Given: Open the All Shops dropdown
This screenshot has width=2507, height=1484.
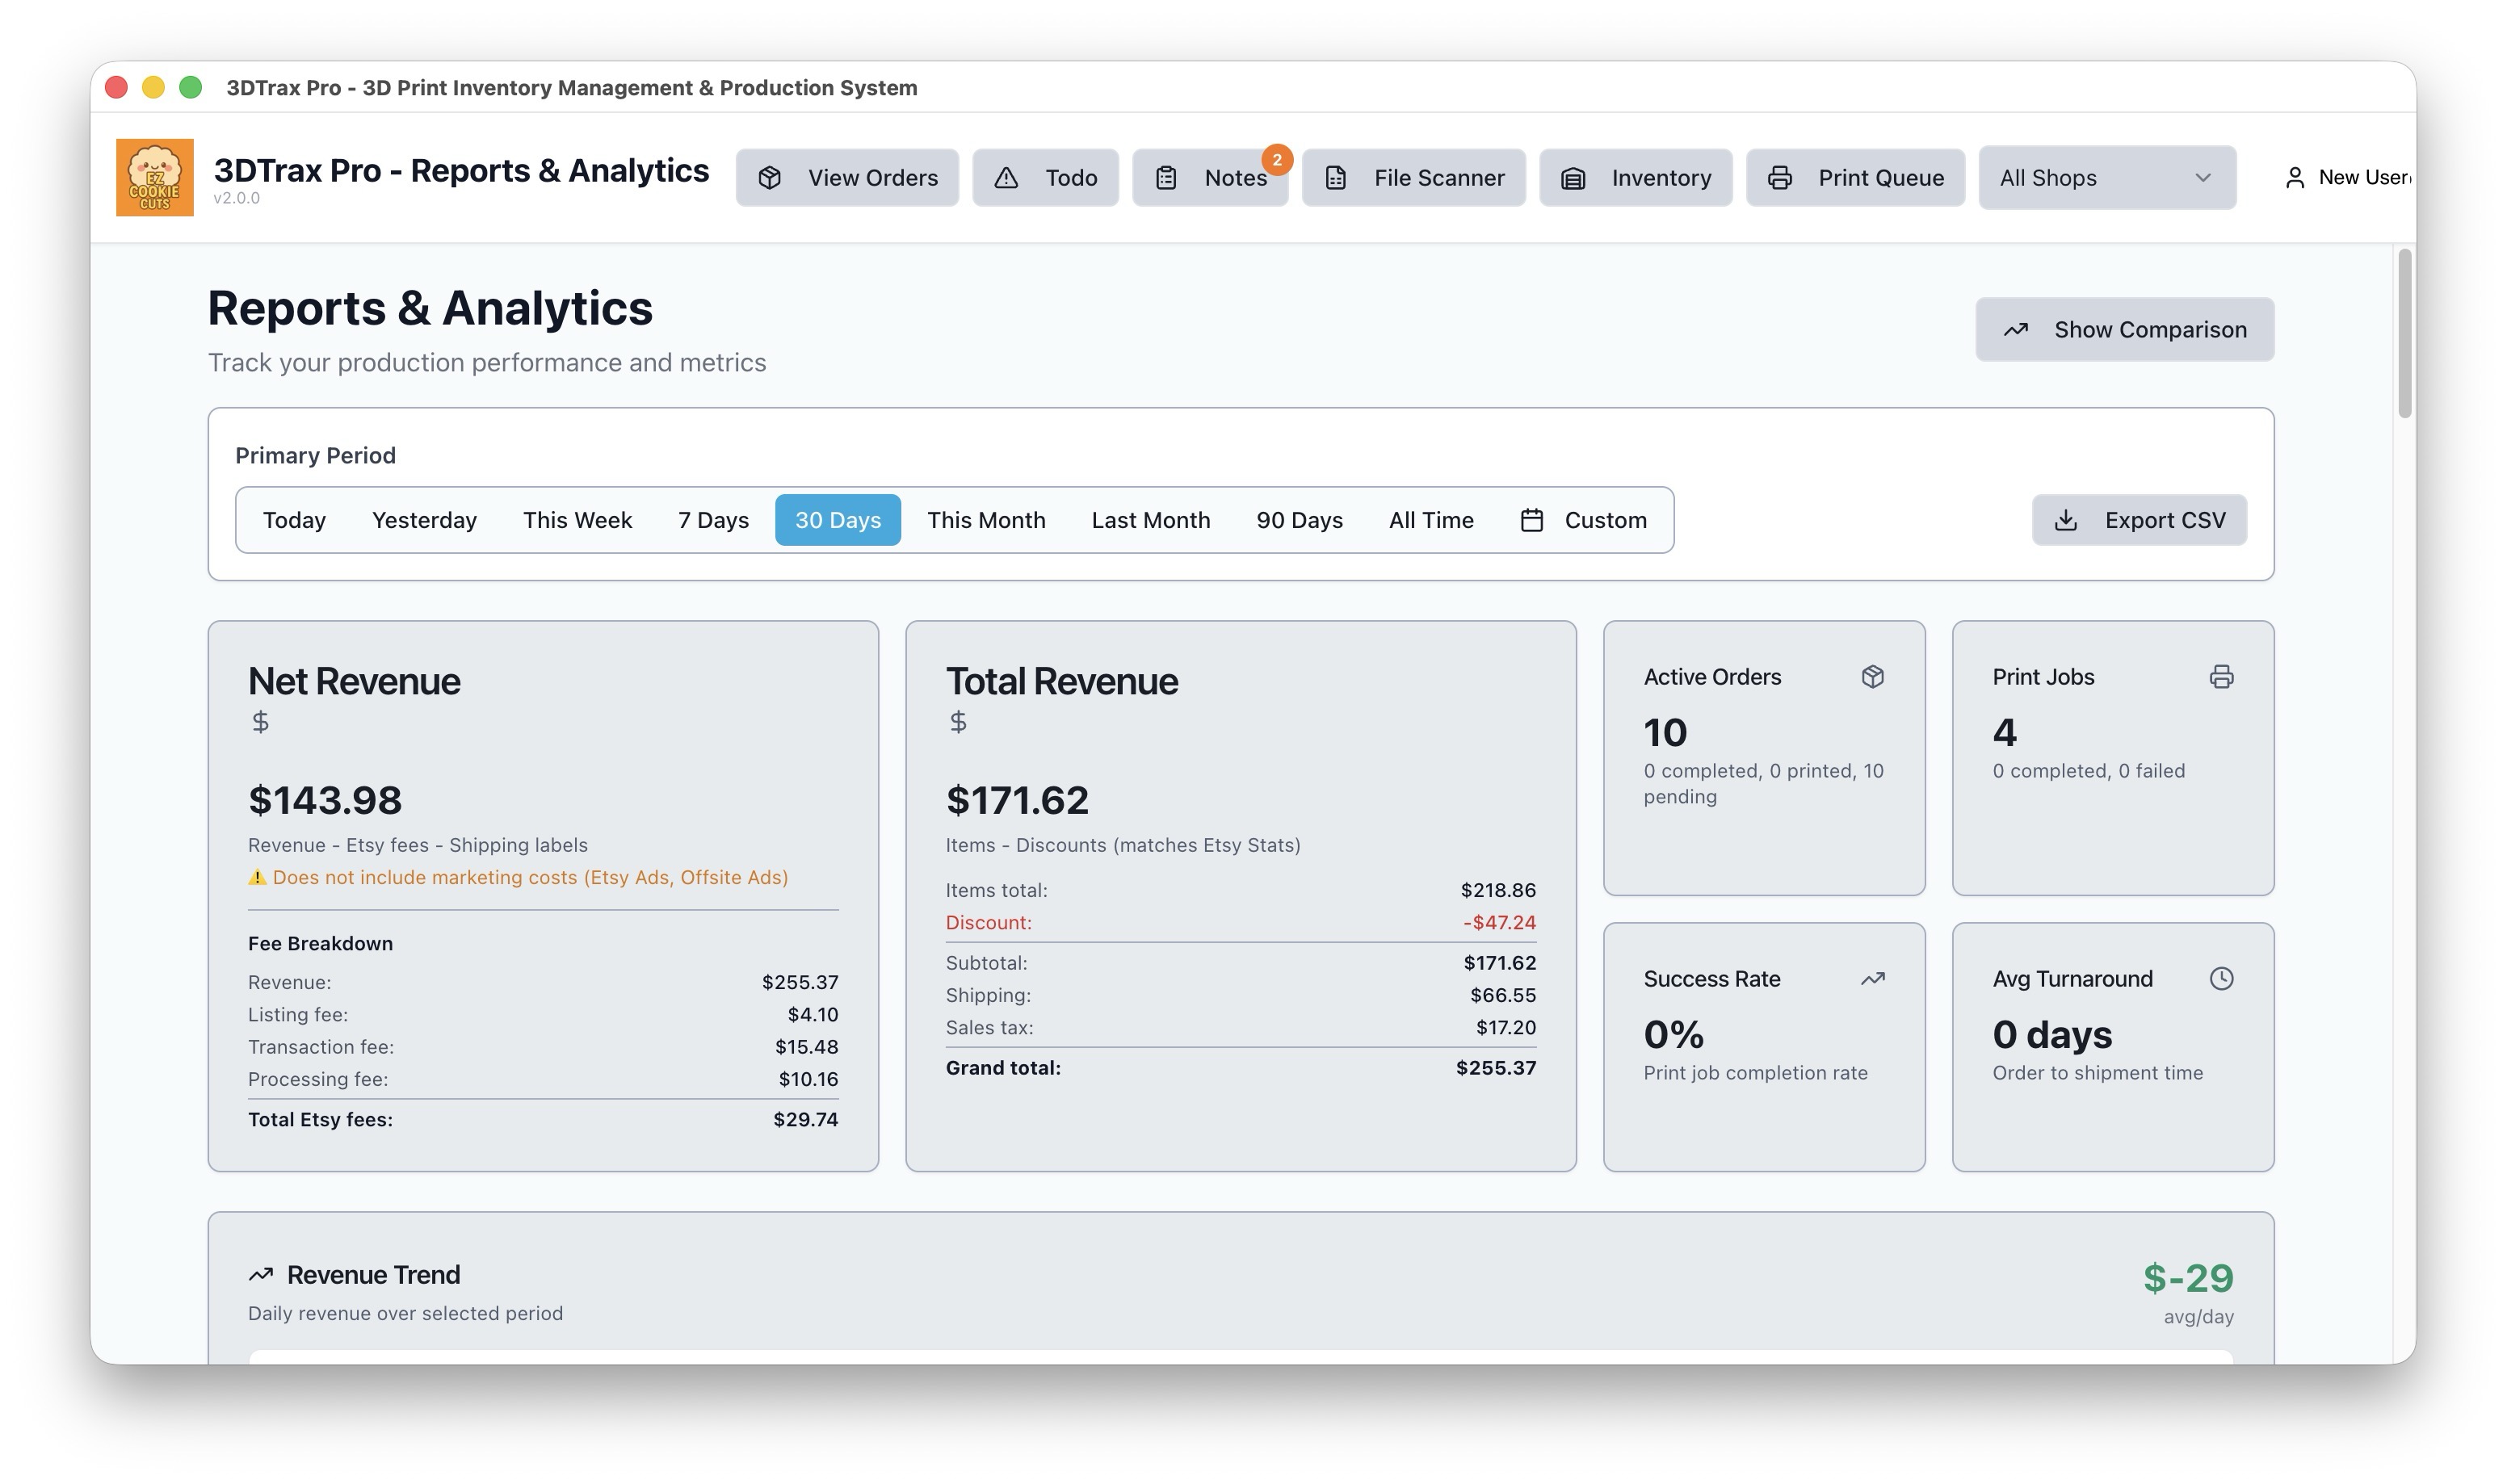Looking at the screenshot, I should click(x=2107, y=178).
